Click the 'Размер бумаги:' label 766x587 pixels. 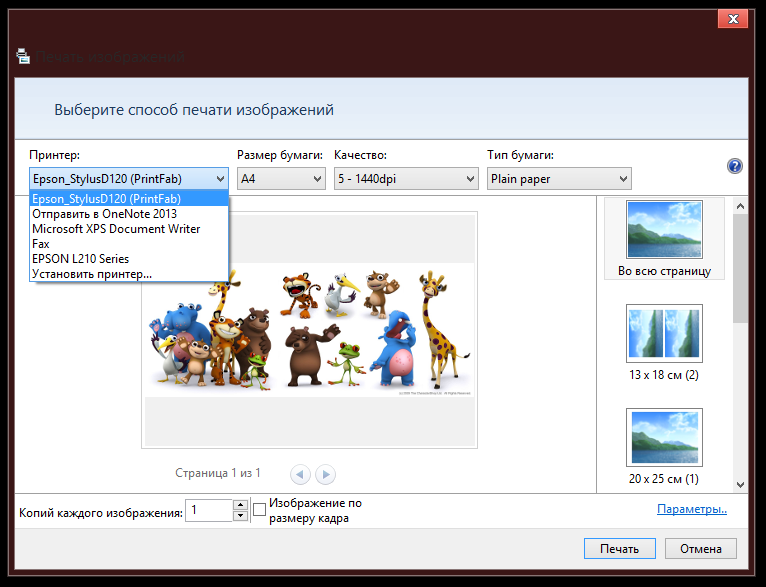coord(280,155)
